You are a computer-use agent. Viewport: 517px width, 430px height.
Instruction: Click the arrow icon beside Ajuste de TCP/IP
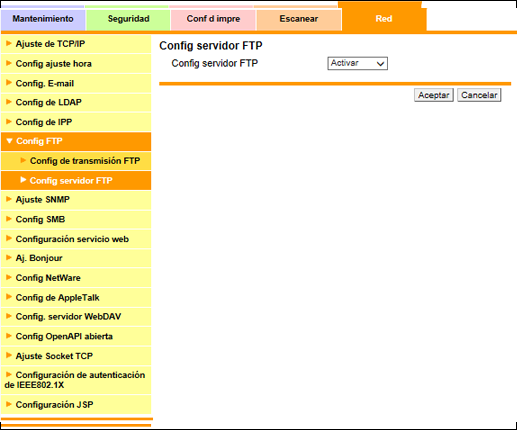pyautogui.click(x=9, y=43)
